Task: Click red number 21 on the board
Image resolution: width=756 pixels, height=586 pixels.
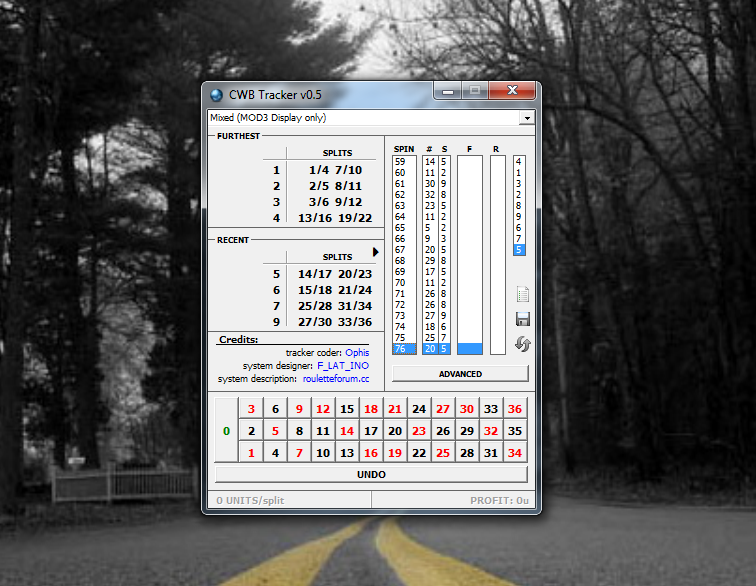Action: pyautogui.click(x=395, y=409)
